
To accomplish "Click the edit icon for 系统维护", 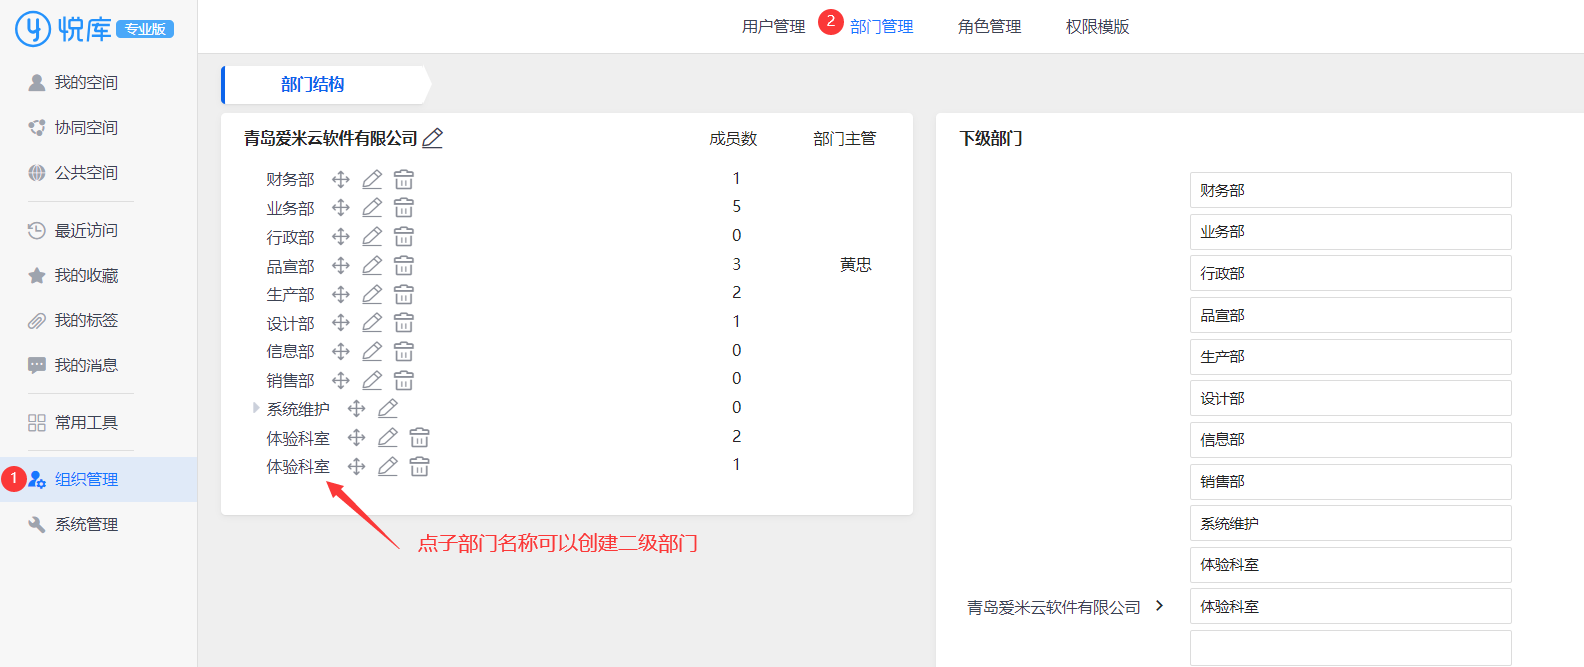I will [388, 409].
